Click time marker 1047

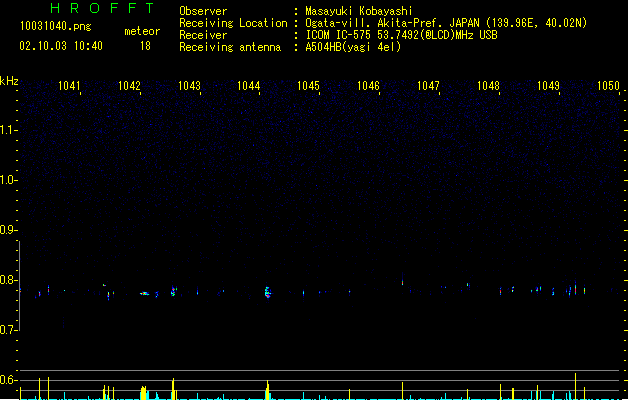click(x=428, y=86)
